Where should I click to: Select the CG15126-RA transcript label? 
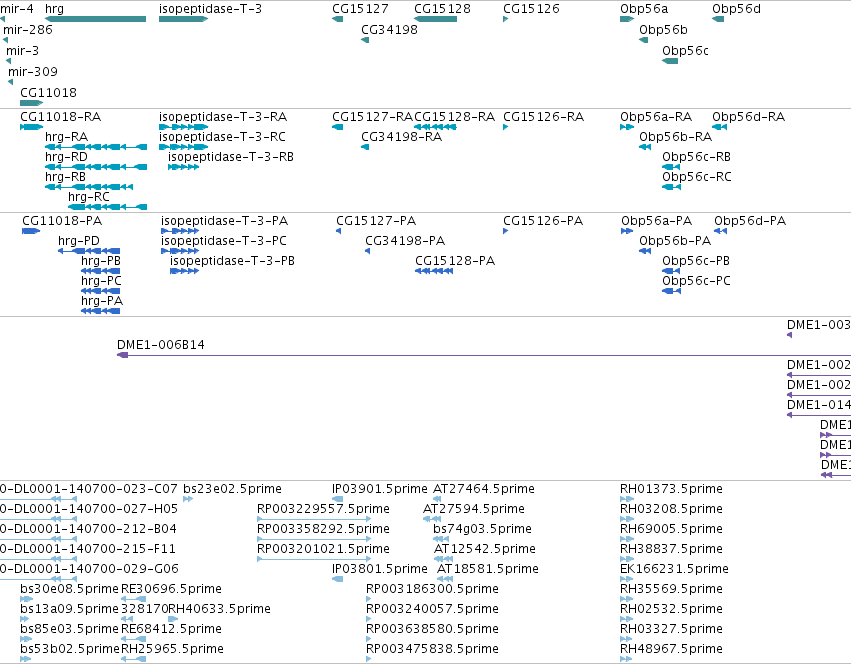tap(544, 117)
